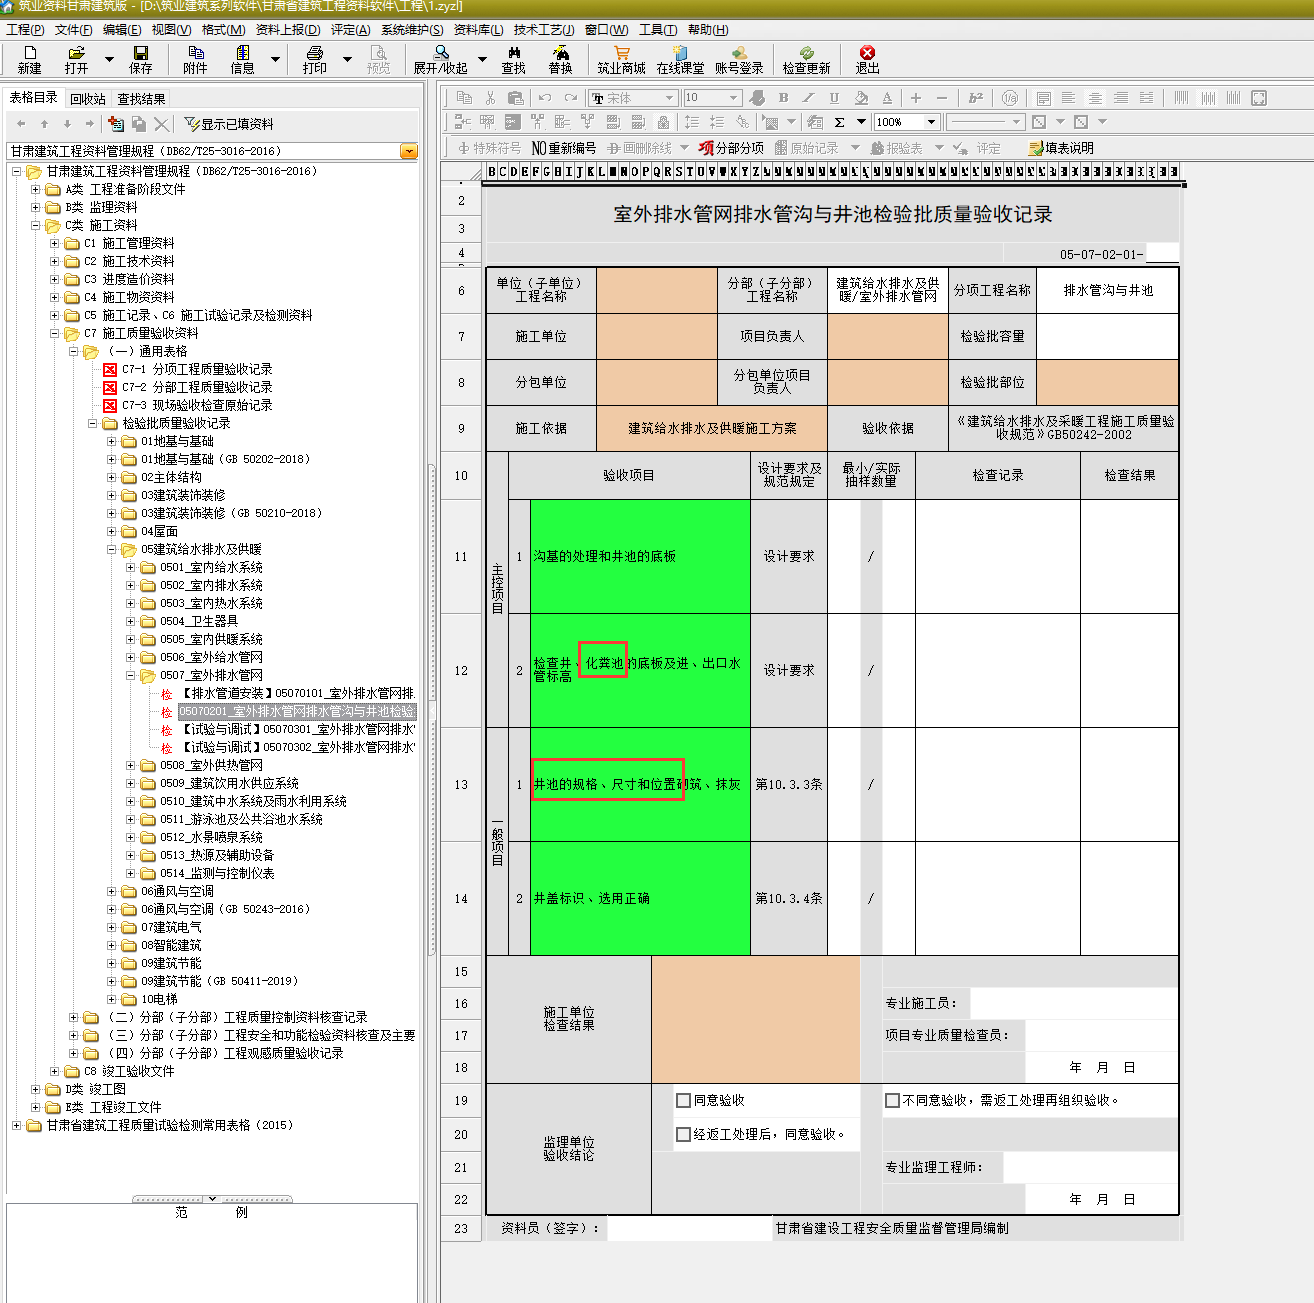The height and width of the screenshot is (1303, 1314).
Task: Click the 单位(子单位)工程名称 input cell
Action: click(657, 291)
